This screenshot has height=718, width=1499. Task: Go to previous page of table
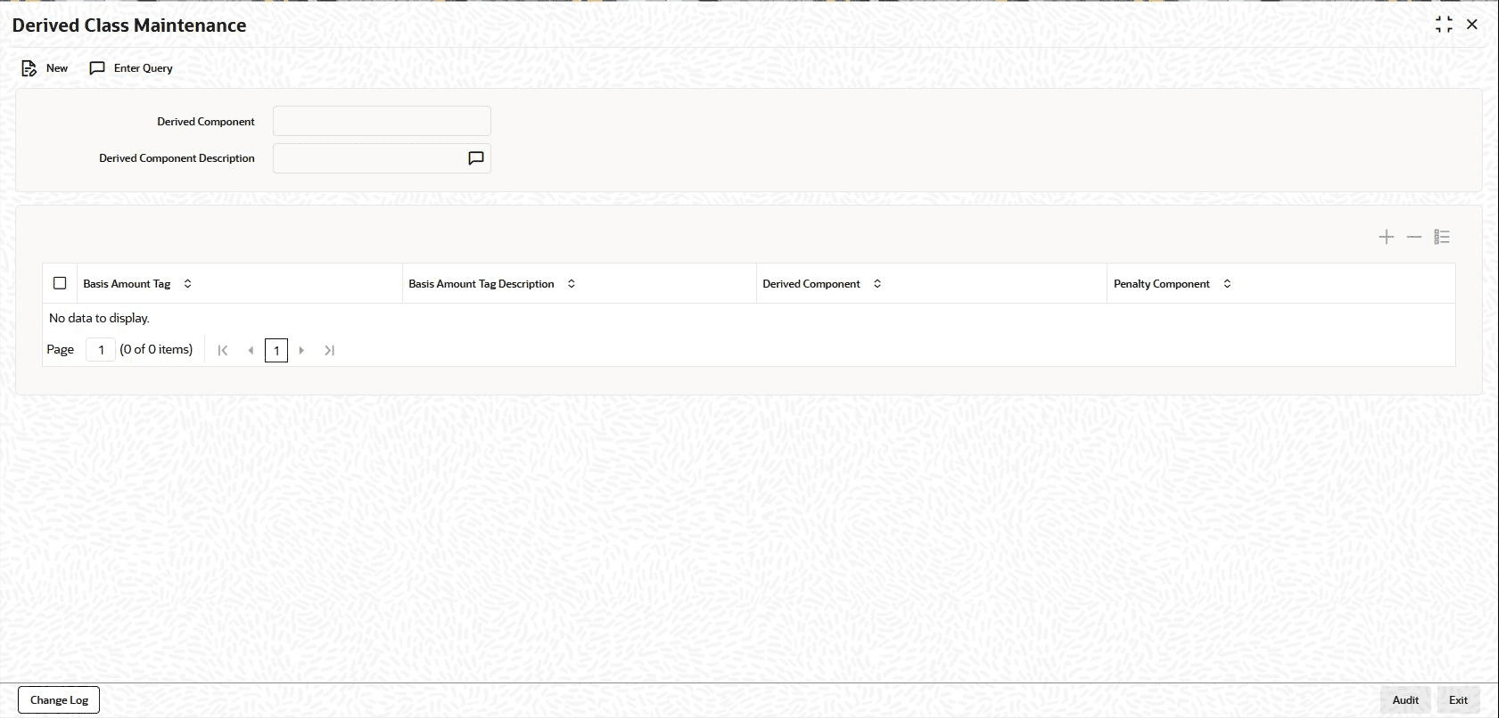(250, 350)
